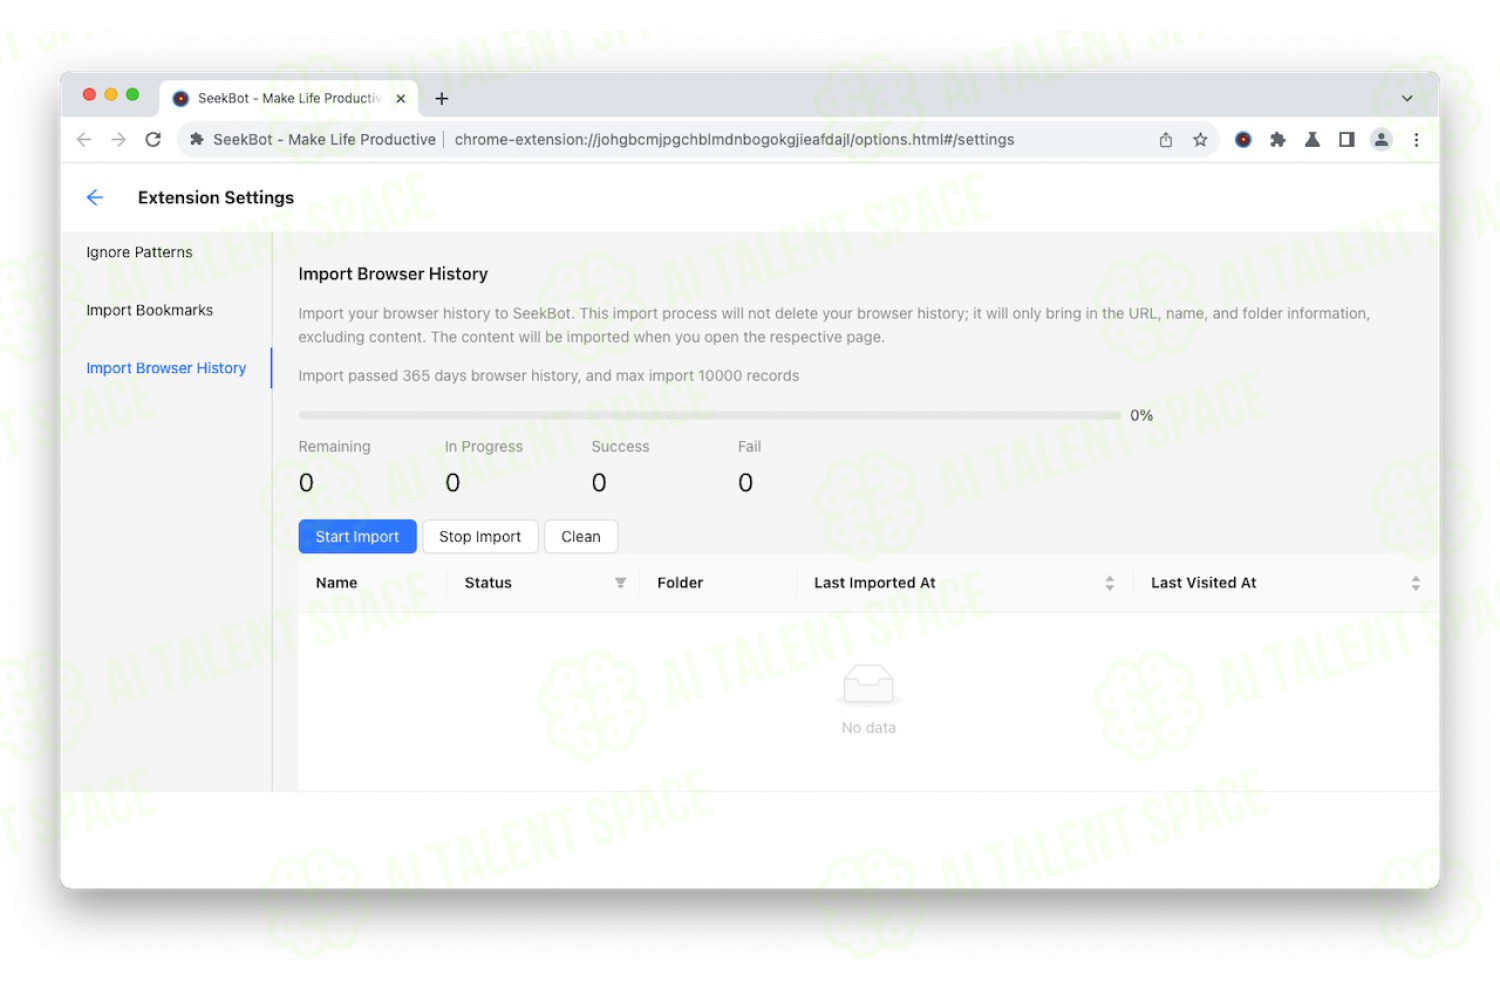Click the Stop Import button

(480, 537)
